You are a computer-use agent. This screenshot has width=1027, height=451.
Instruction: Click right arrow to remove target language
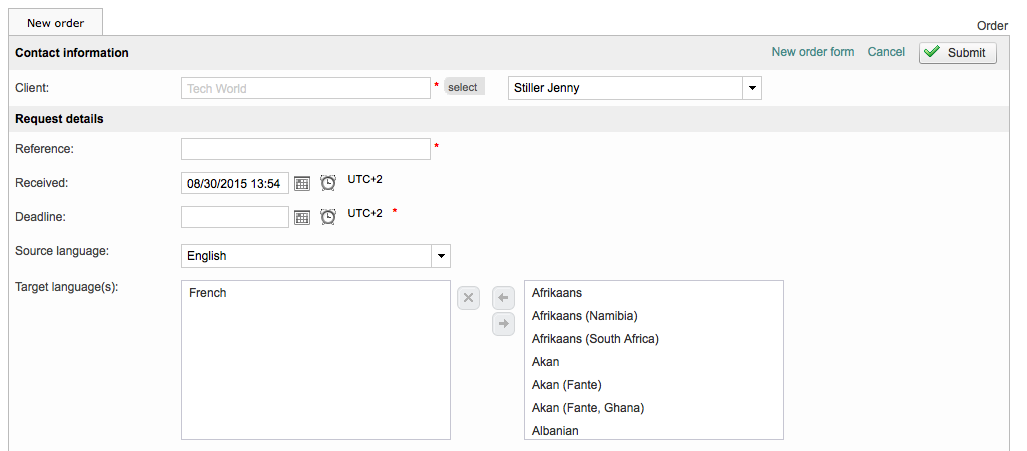[503, 323]
